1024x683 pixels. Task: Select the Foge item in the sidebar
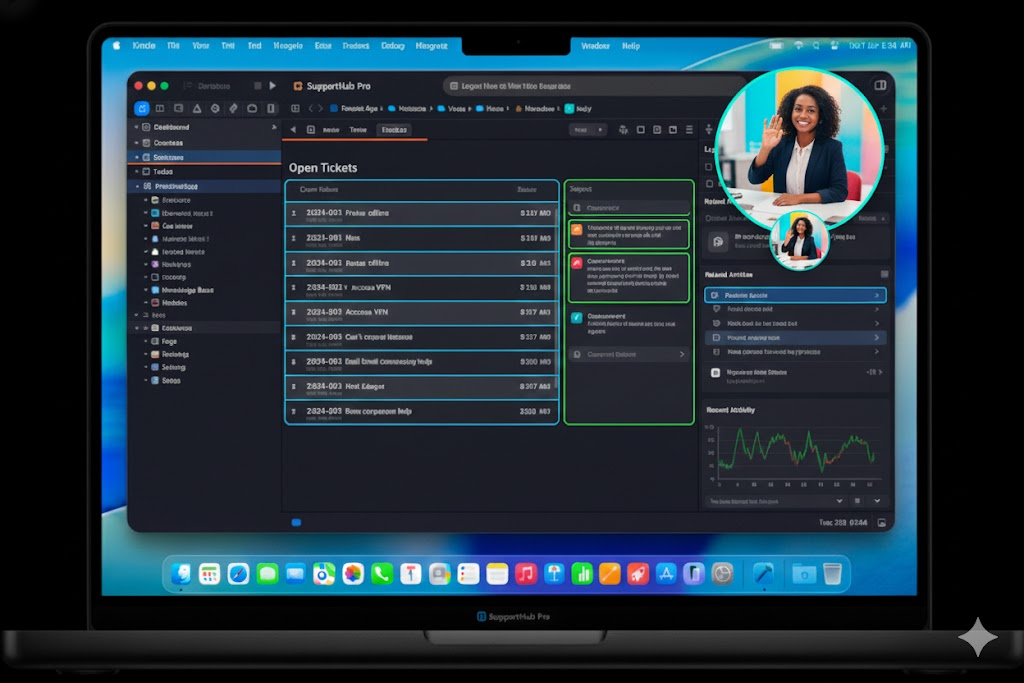(204, 342)
